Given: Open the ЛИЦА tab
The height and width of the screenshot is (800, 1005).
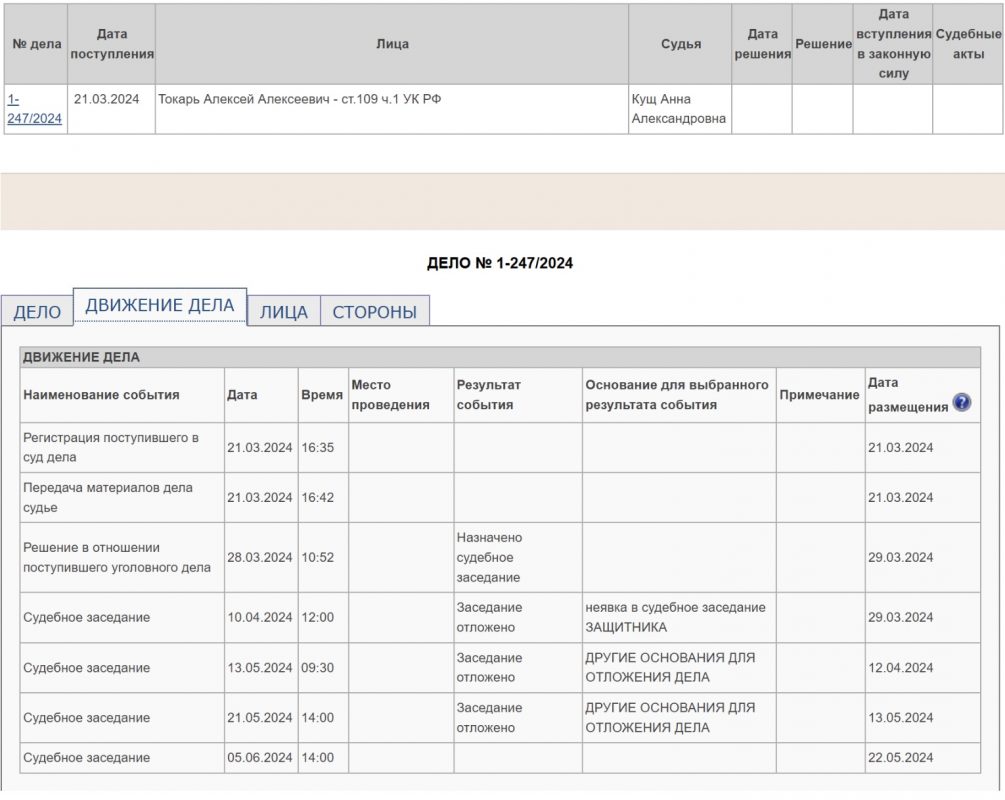Looking at the screenshot, I should 283,312.
